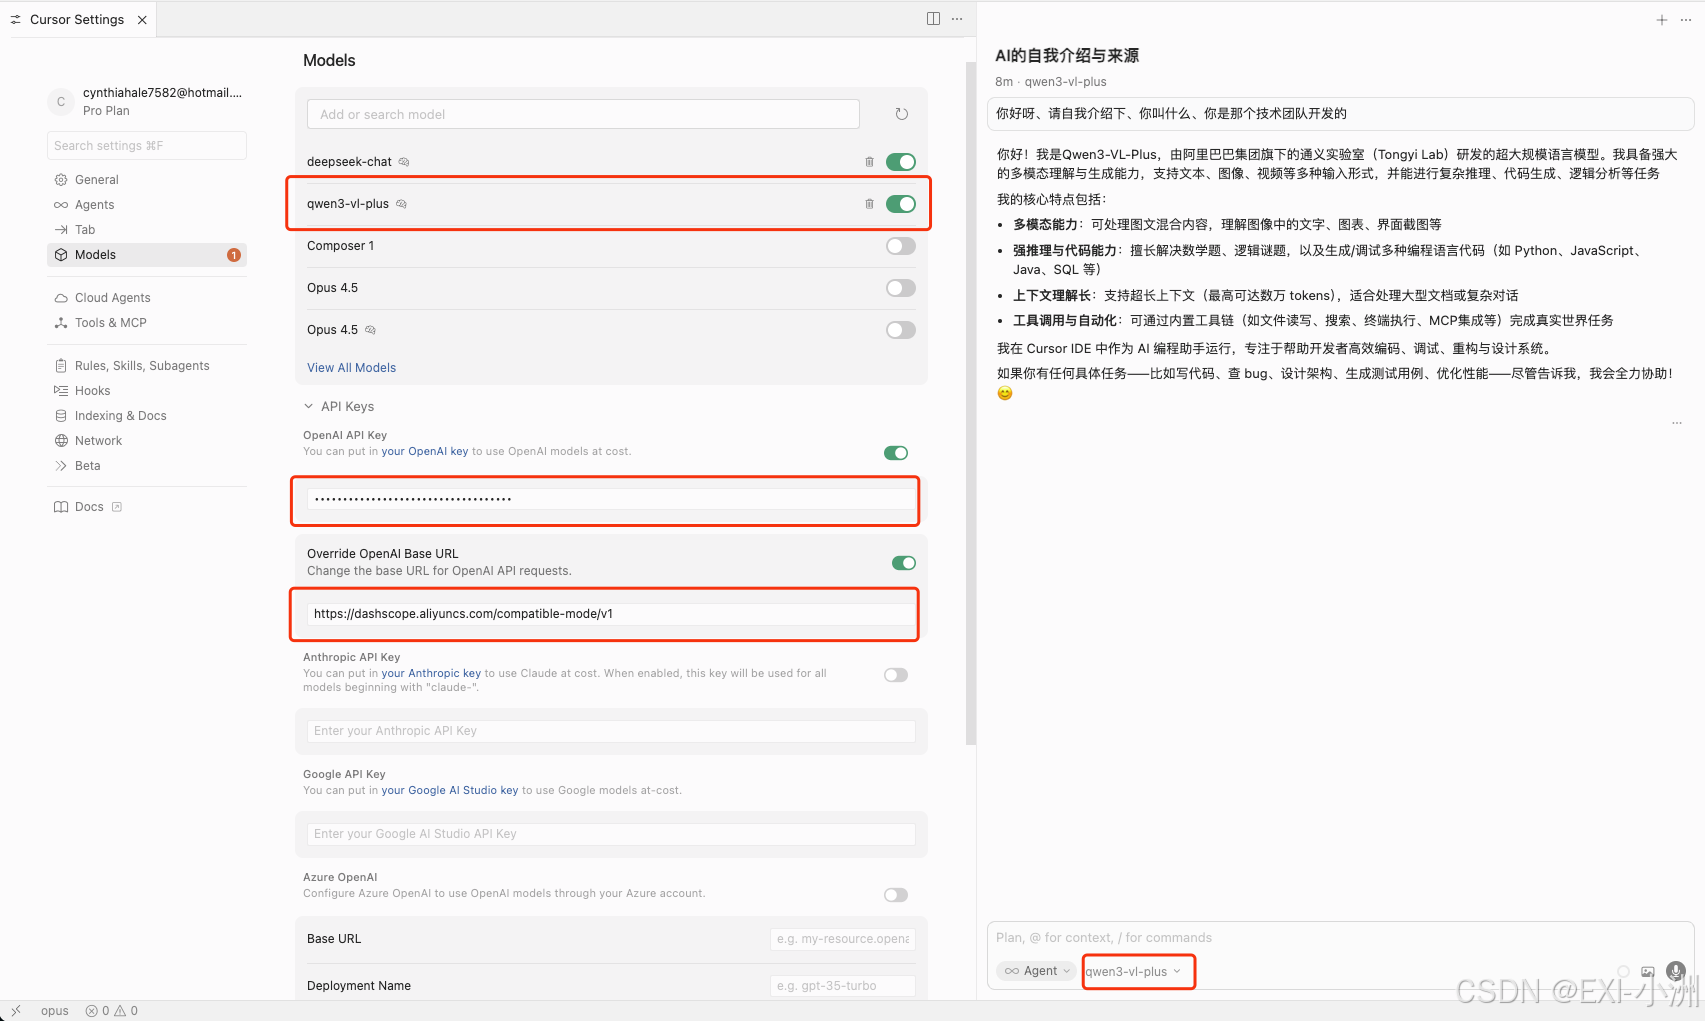Click Enter your Google AI Studio field
This screenshot has height=1021, width=1705.
[x=611, y=834]
